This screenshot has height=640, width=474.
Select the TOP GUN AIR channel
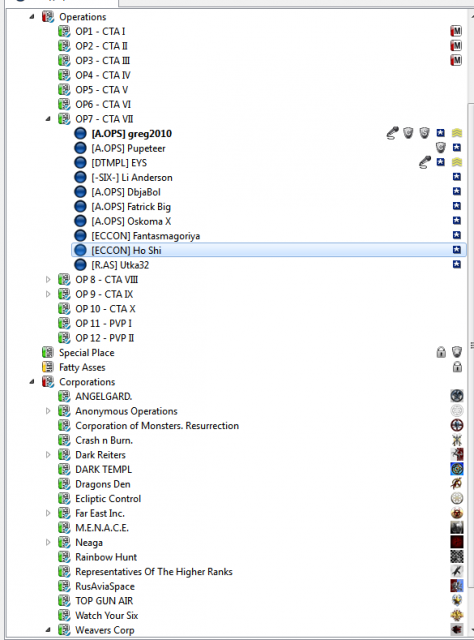(x=104, y=601)
